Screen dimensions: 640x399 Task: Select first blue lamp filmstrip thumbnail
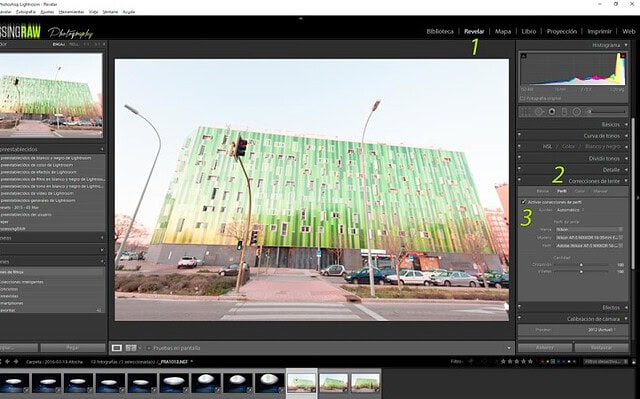pos(14,383)
